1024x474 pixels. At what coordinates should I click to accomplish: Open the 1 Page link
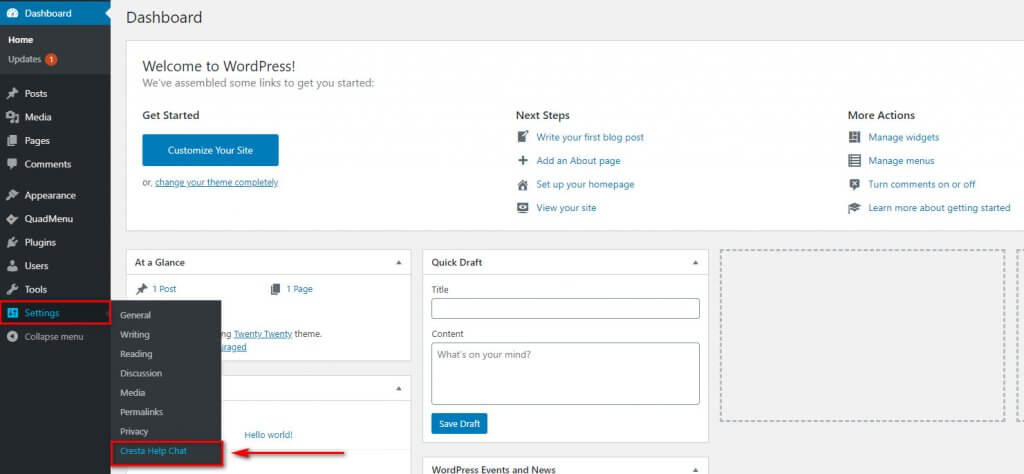click(299, 289)
